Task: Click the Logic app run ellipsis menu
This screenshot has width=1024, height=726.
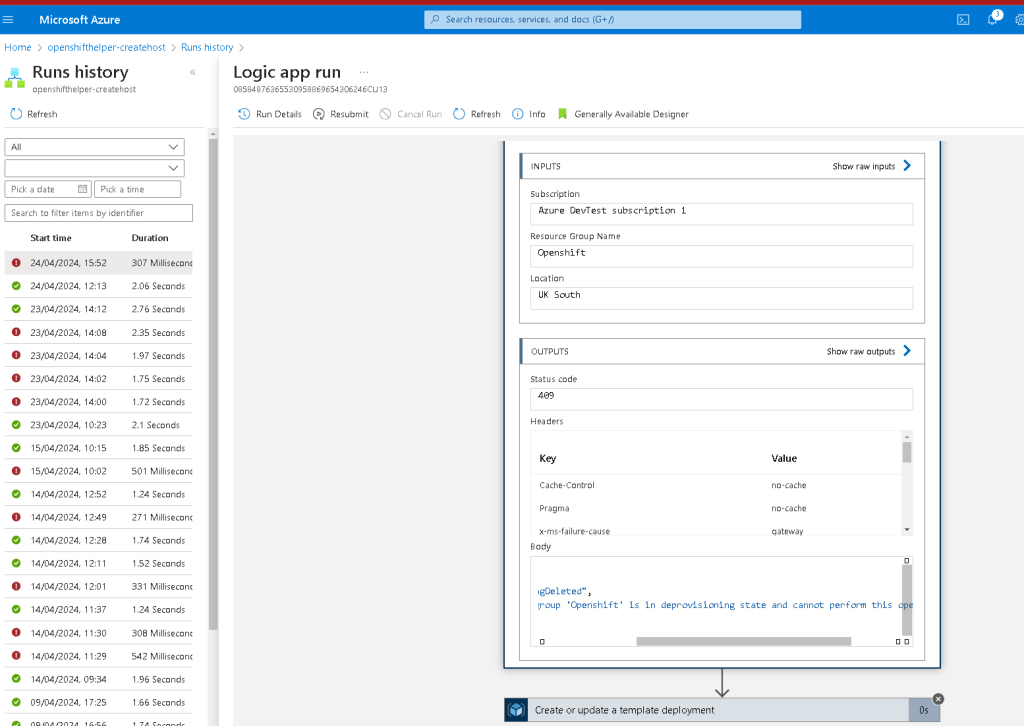Action: click(364, 72)
